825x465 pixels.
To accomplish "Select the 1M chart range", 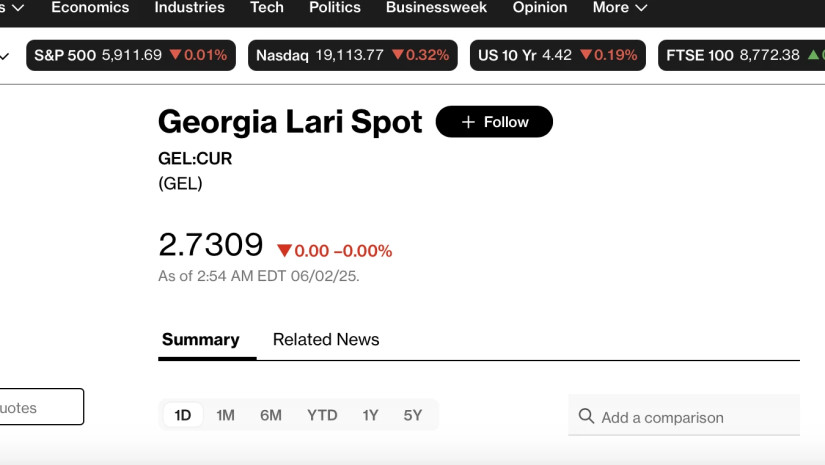I will click(226, 415).
